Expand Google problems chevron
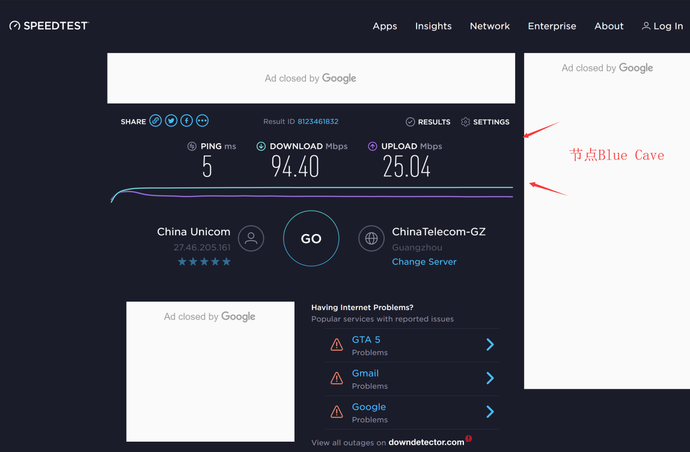The height and width of the screenshot is (452, 690). [x=490, y=412]
